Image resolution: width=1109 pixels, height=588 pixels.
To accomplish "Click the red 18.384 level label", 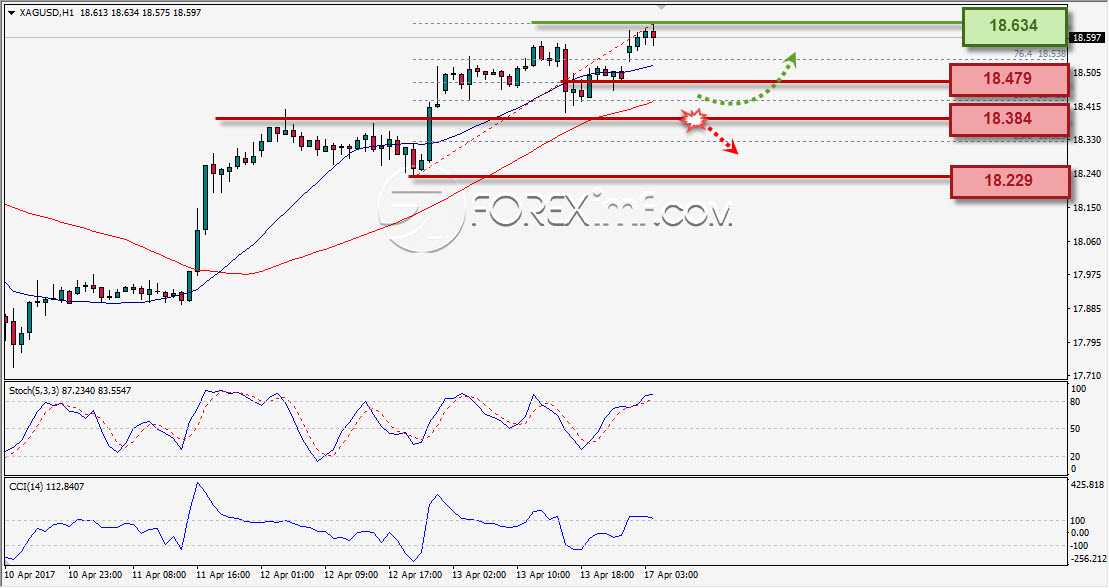I will coord(1008,119).
